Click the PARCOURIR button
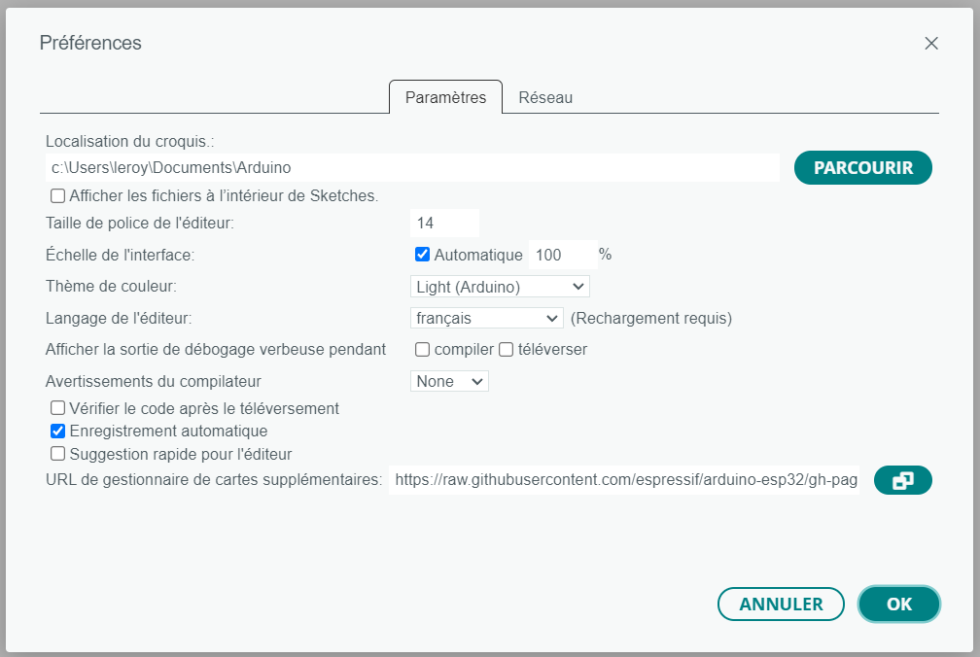The image size is (980, 657). 862,168
